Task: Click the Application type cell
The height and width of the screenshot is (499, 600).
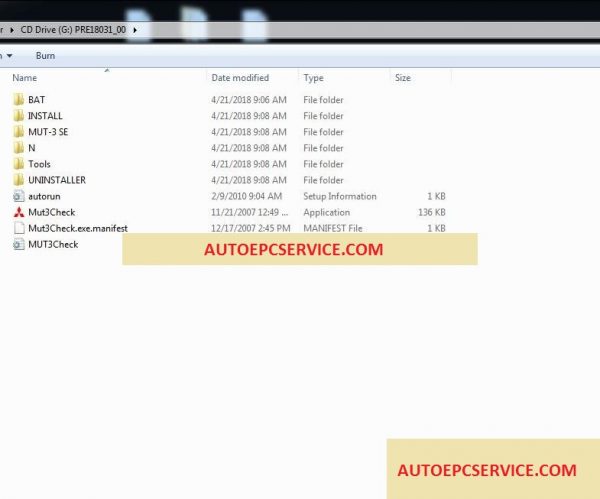Action: tap(326, 212)
